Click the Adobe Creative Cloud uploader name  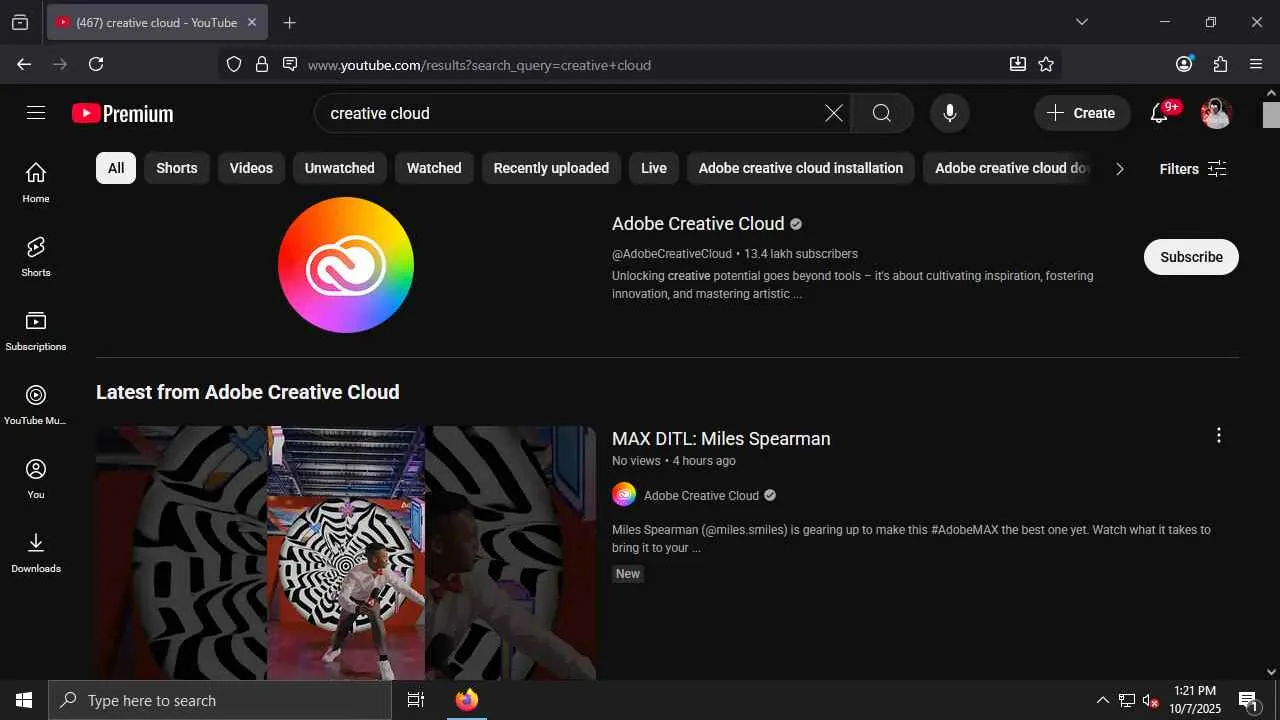[701, 496]
